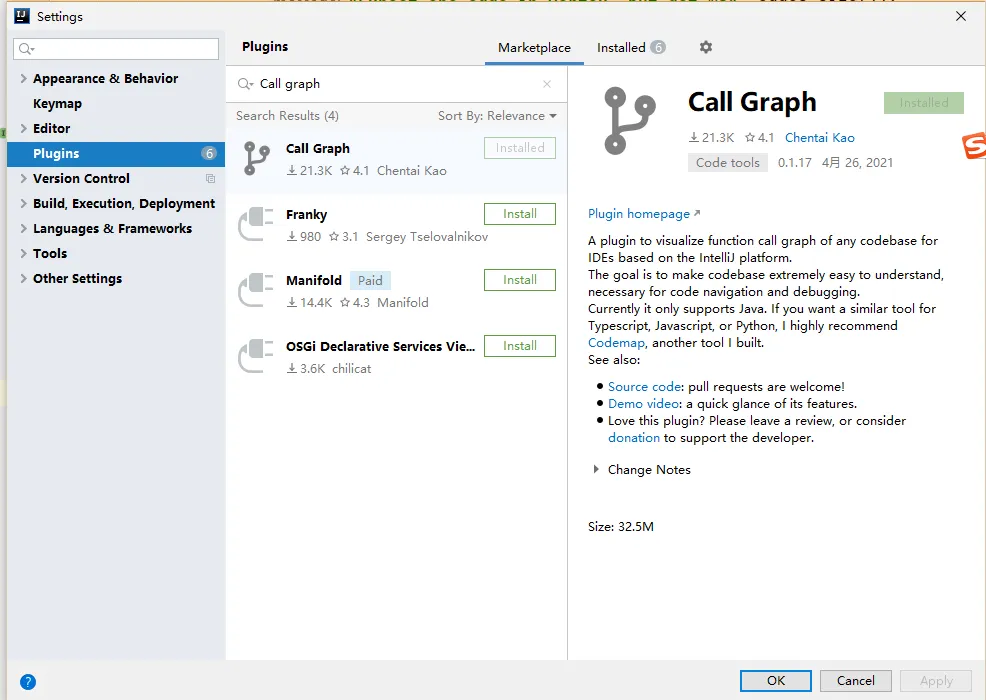The image size is (986, 700).
Task: Expand Build, Execution, Deployment section
Action: pyautogui.click(x=23, y=204)
